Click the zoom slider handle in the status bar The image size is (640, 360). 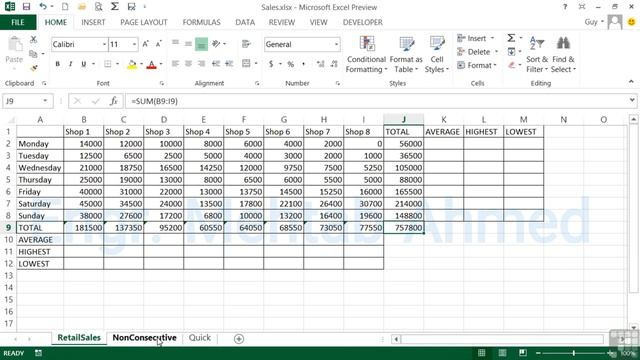coord(573,353)
